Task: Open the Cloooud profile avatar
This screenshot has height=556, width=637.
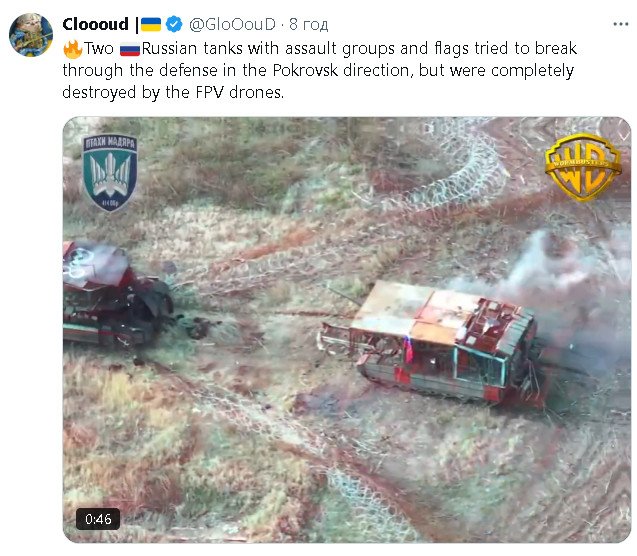Action: 31,35
